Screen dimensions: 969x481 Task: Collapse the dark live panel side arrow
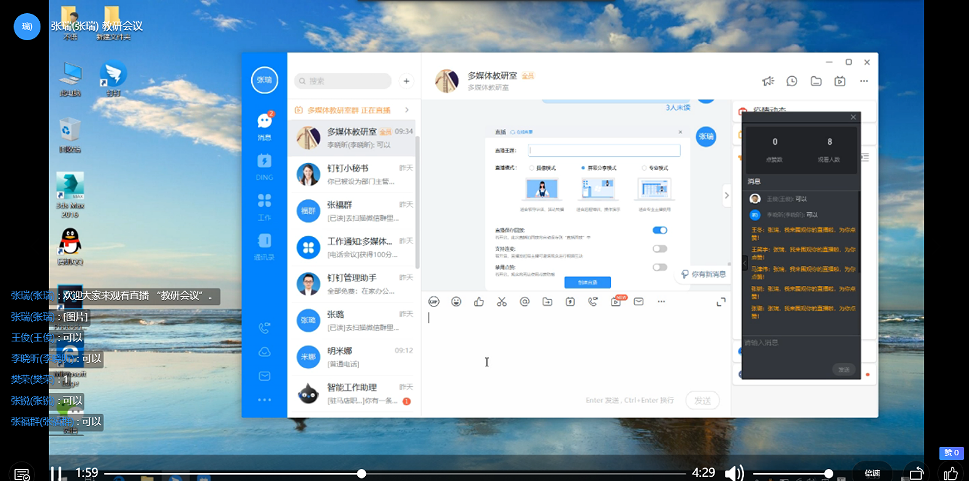[744, 264]
